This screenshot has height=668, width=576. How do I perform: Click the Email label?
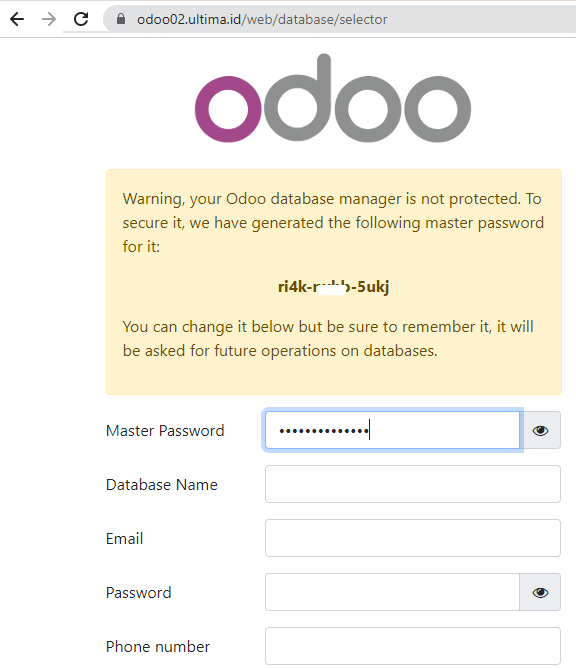[124, 539]
